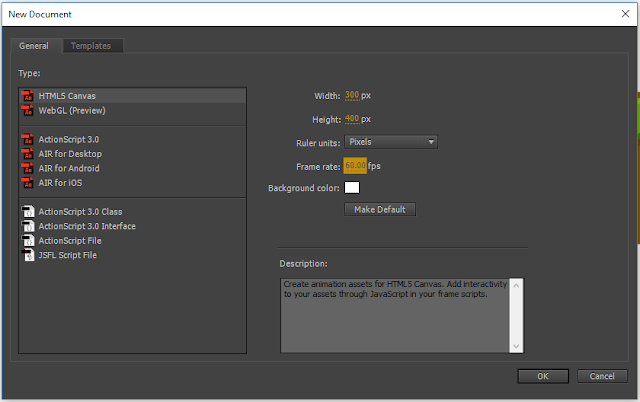Open the Background color swatch

click(352, 188)
